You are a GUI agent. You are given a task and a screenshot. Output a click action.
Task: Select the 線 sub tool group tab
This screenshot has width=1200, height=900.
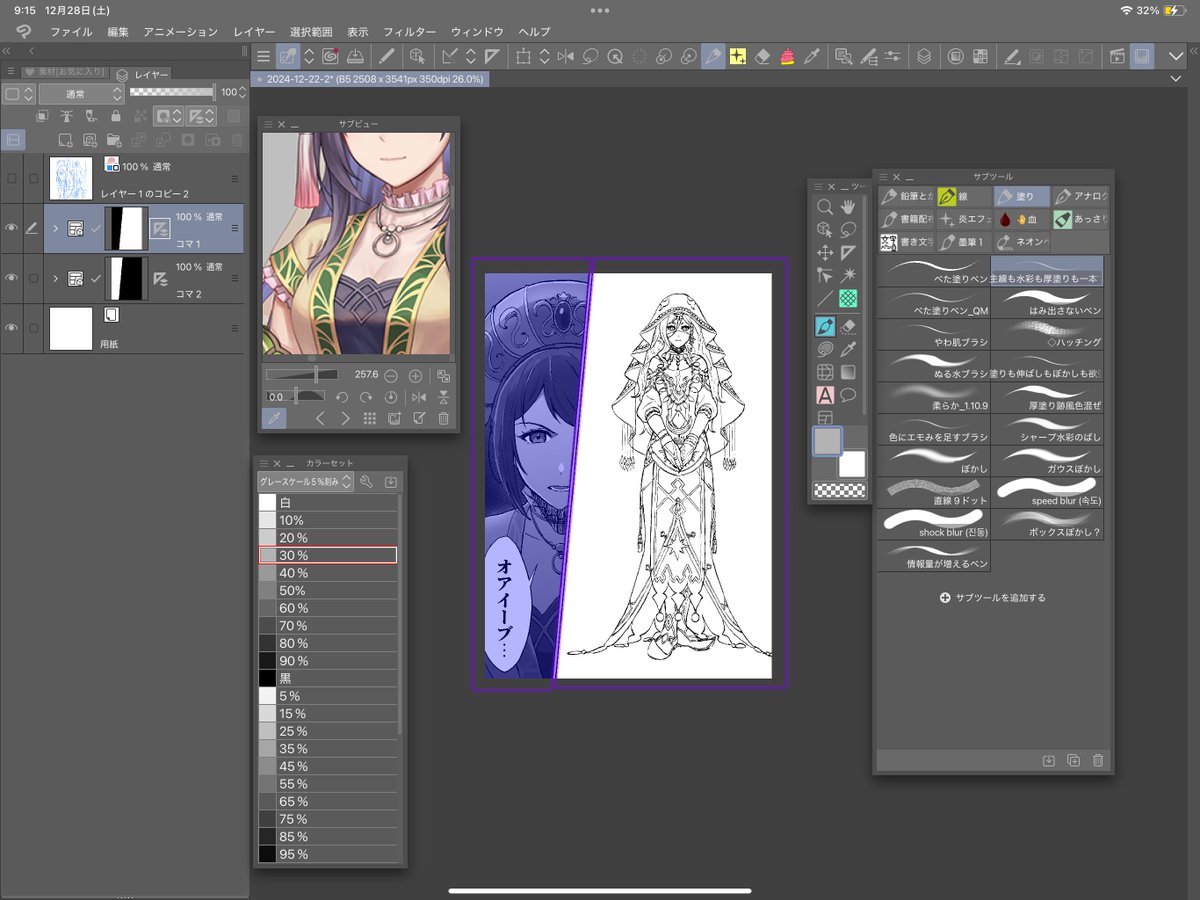(964, 197)
